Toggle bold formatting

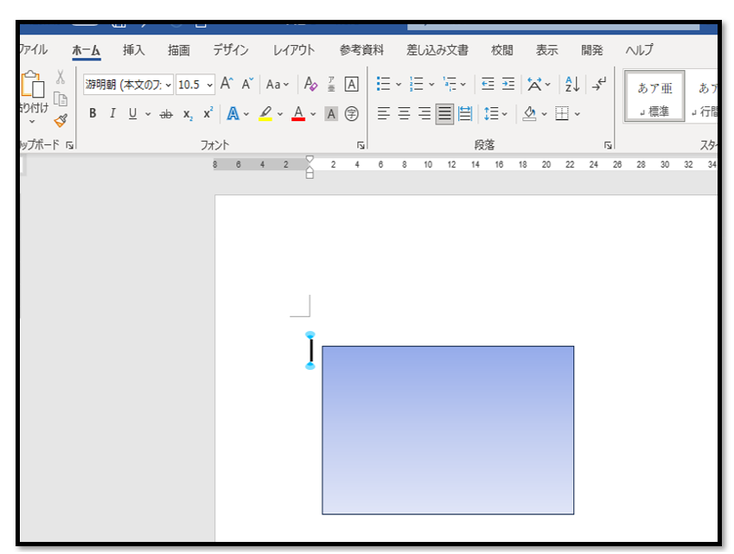point(93,113)
